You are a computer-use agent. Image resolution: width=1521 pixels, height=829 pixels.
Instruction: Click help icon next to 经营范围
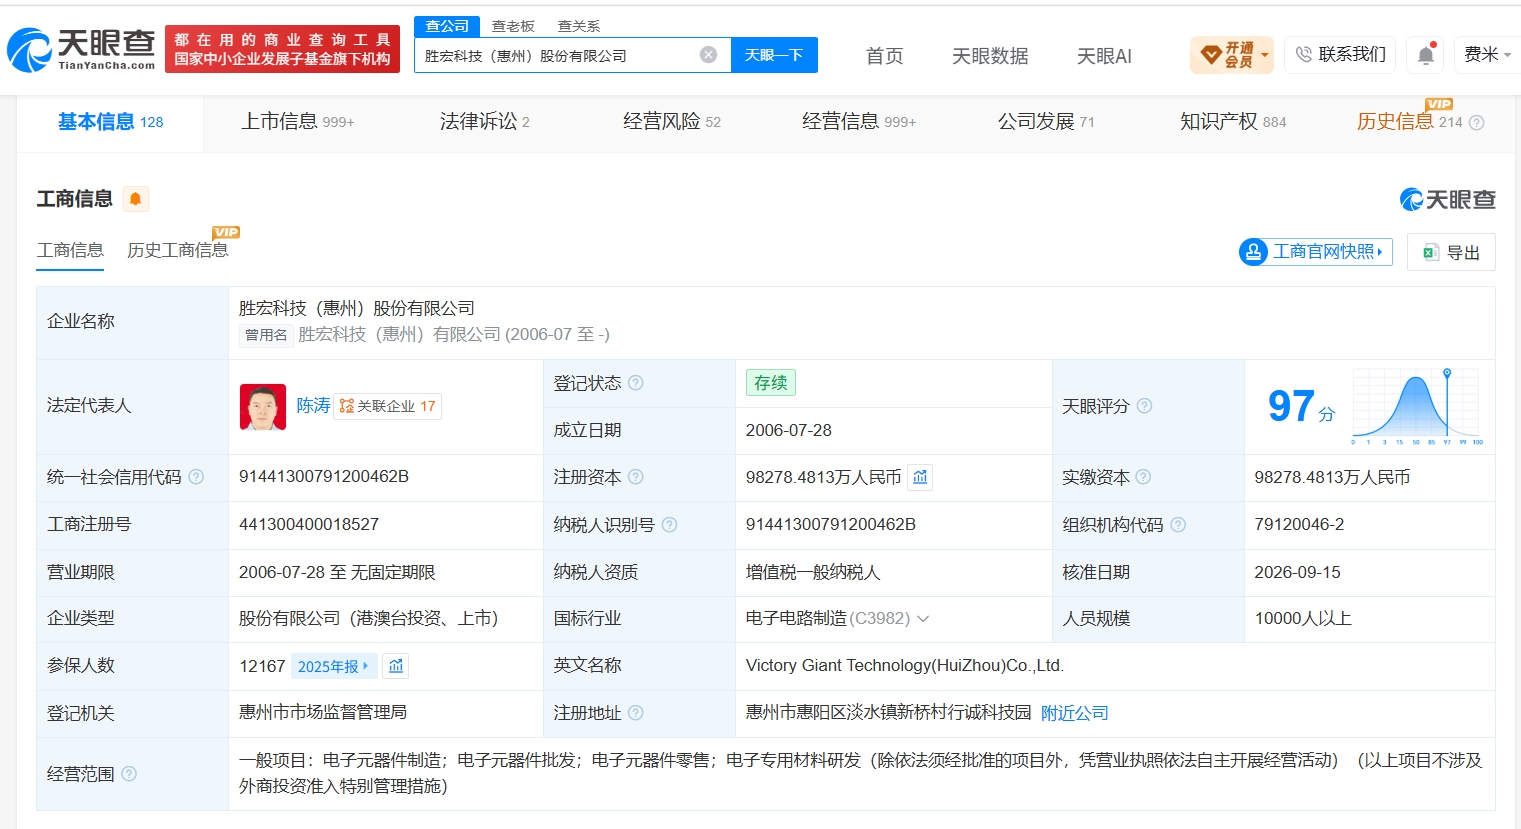coord(129,774)
